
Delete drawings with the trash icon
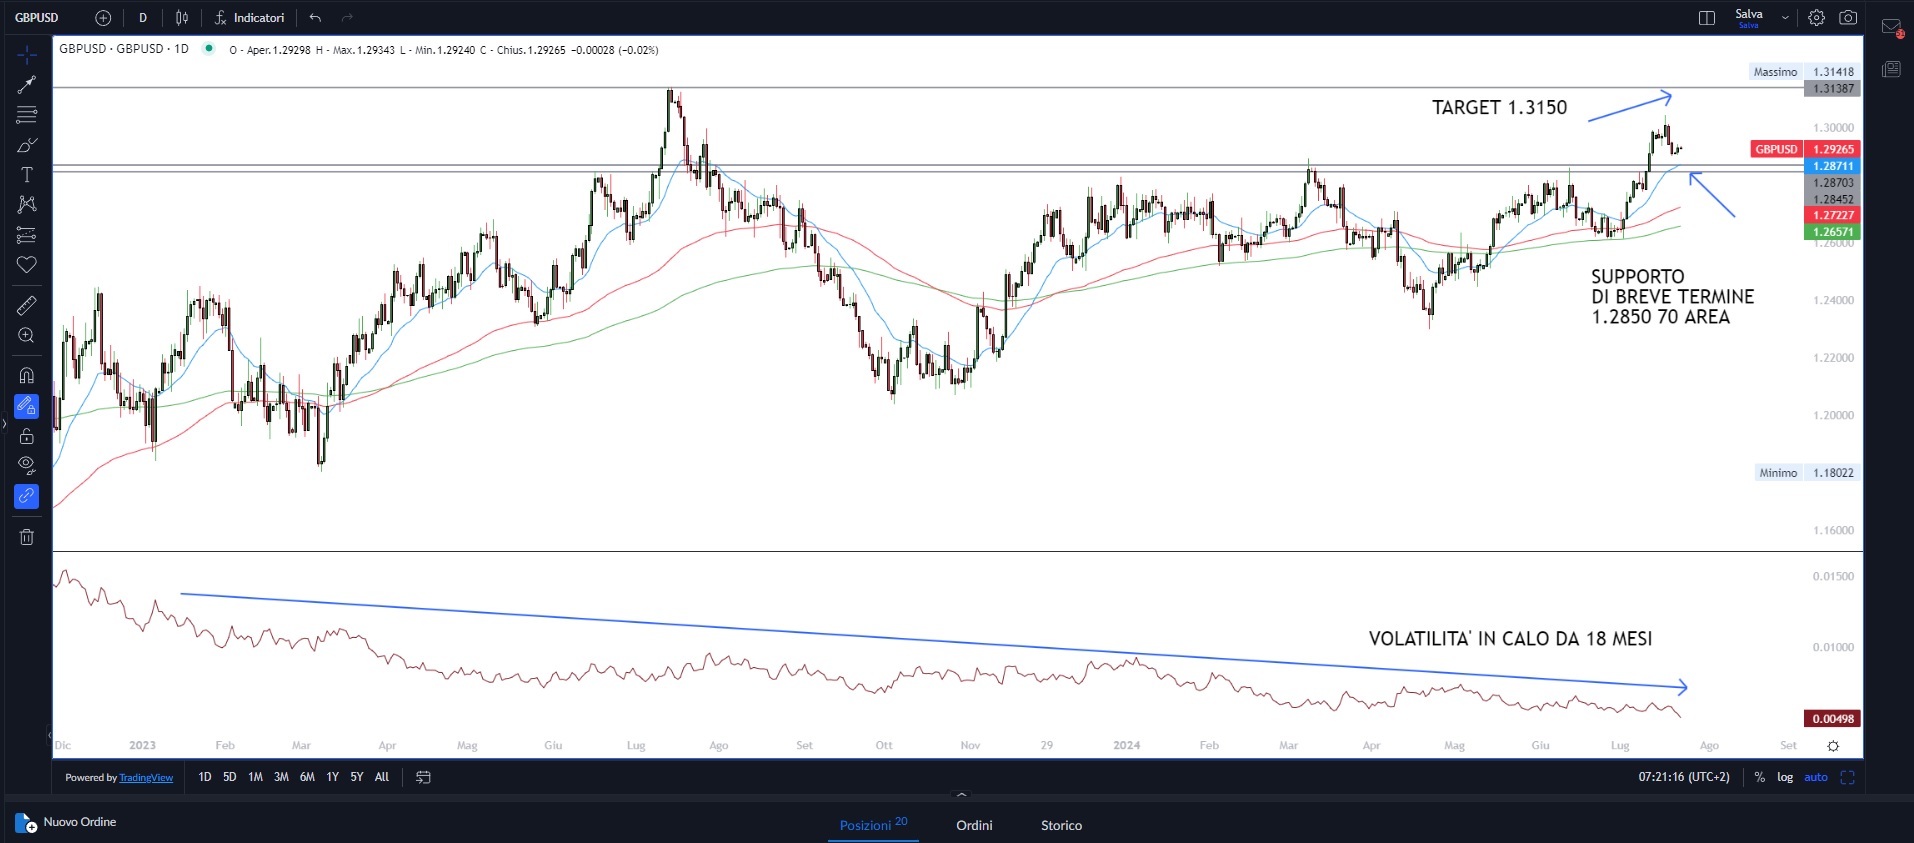[27, 537]
